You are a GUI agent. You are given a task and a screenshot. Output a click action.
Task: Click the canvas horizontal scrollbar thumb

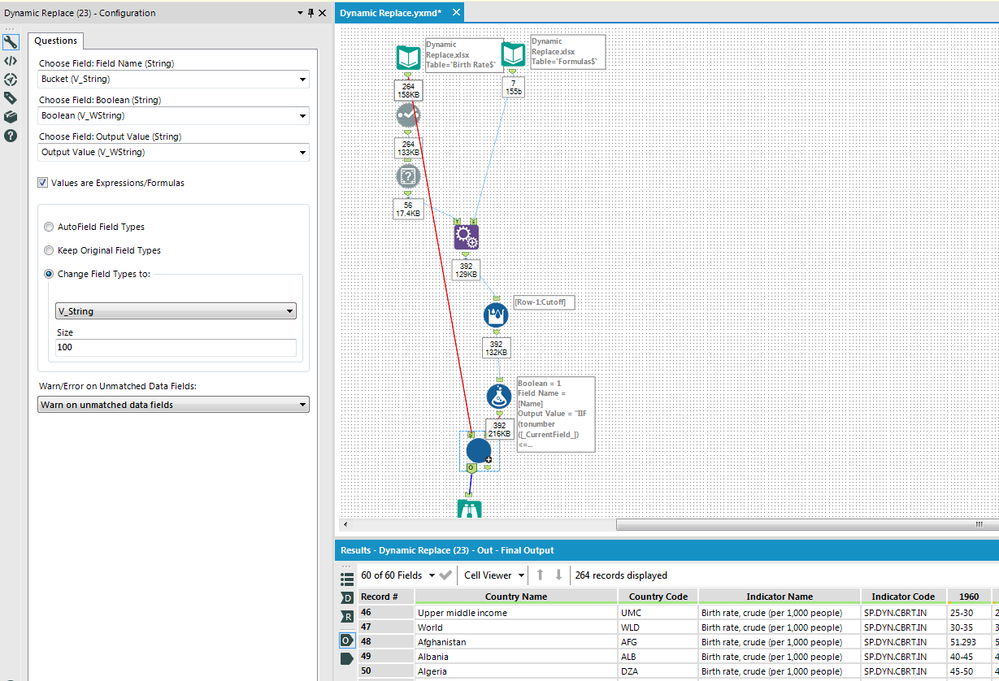807,524
